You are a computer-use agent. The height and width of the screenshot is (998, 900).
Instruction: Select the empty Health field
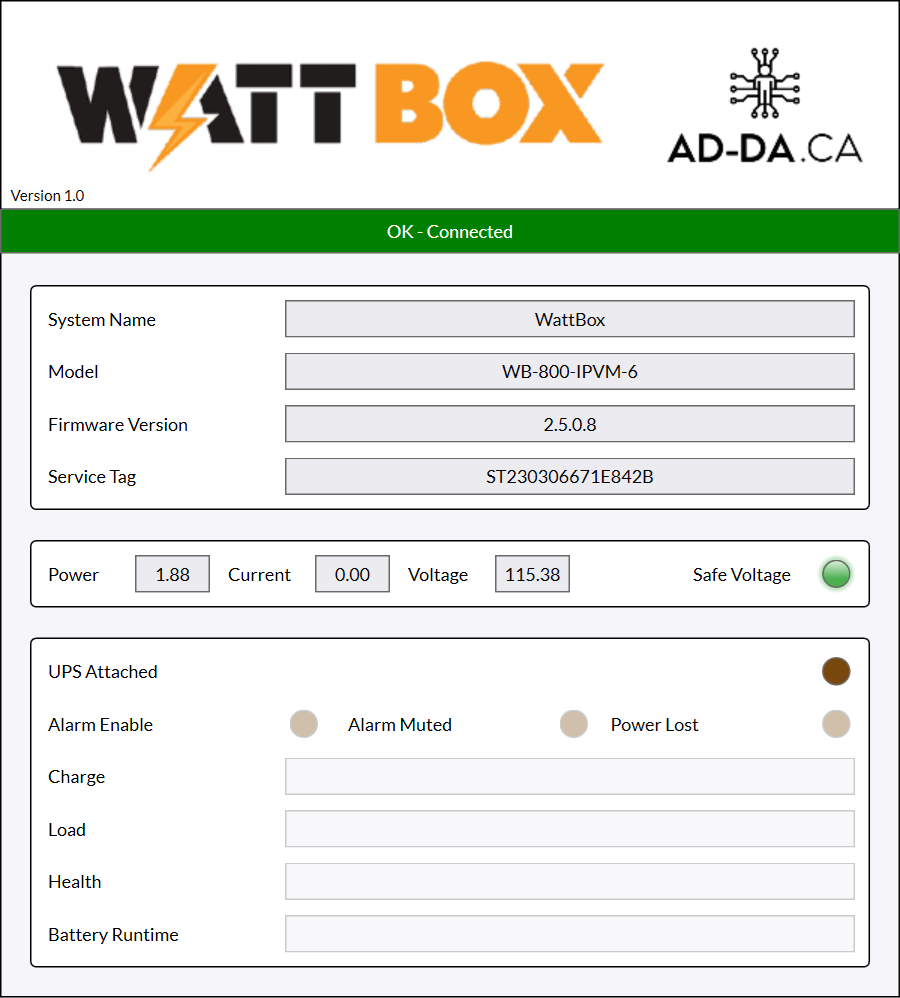click(569, 882)
